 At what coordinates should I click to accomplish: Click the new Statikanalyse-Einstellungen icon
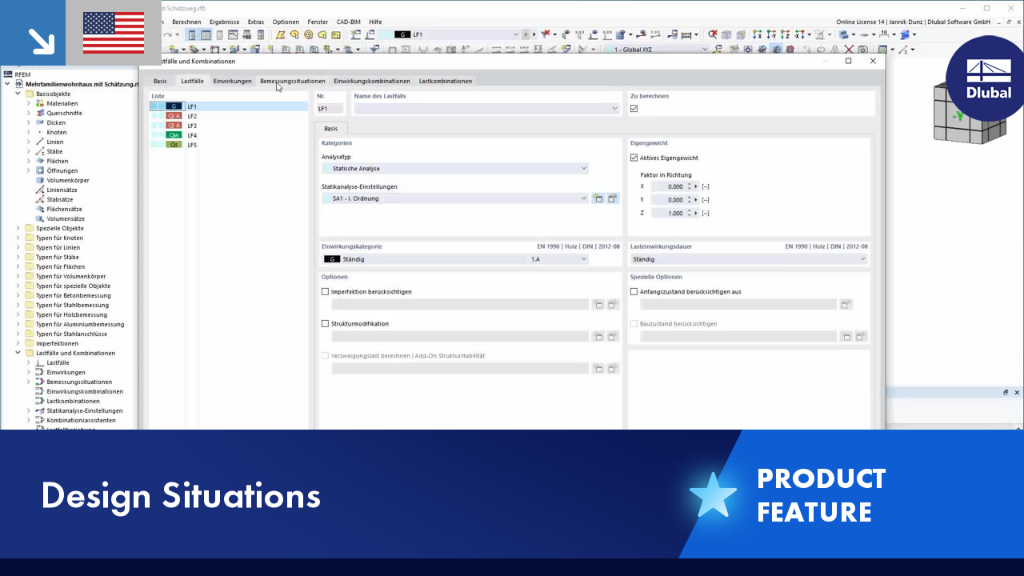coord(598,199)
